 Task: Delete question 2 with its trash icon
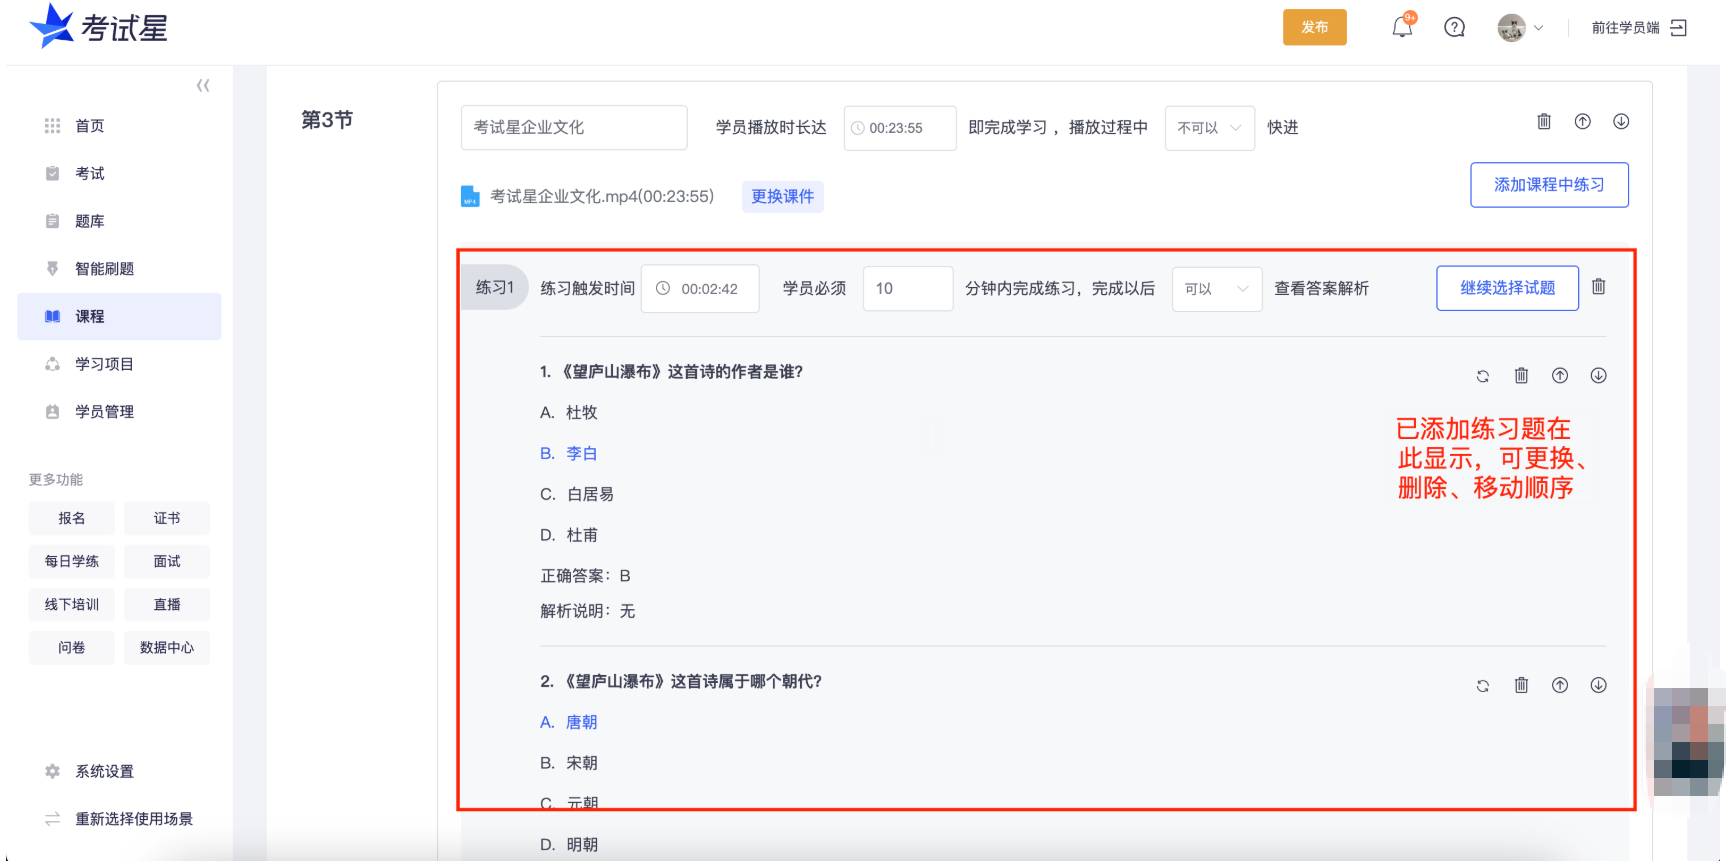click(x=1521, y=685)
